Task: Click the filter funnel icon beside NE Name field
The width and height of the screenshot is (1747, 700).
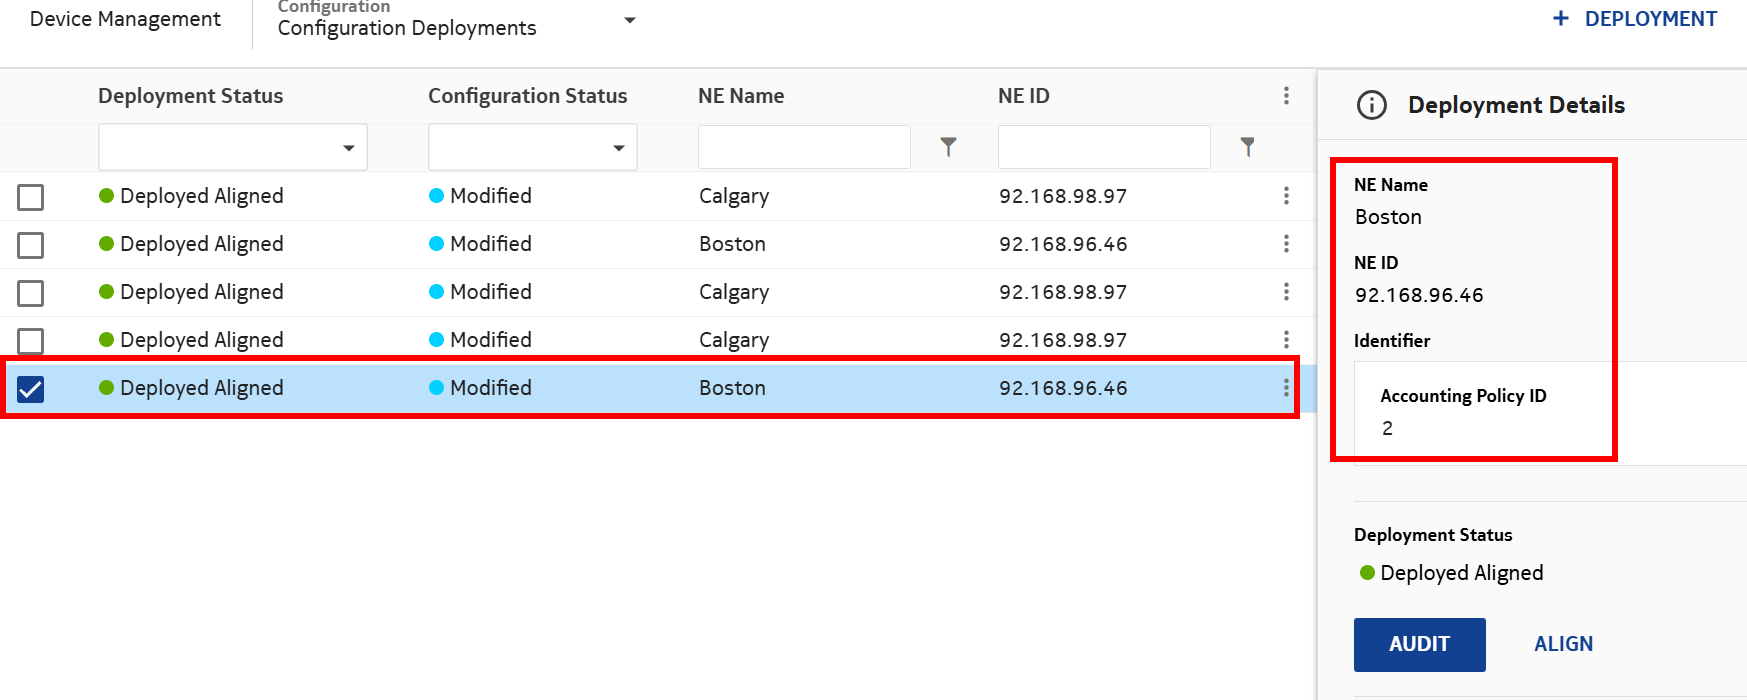Action: point(948,147)
